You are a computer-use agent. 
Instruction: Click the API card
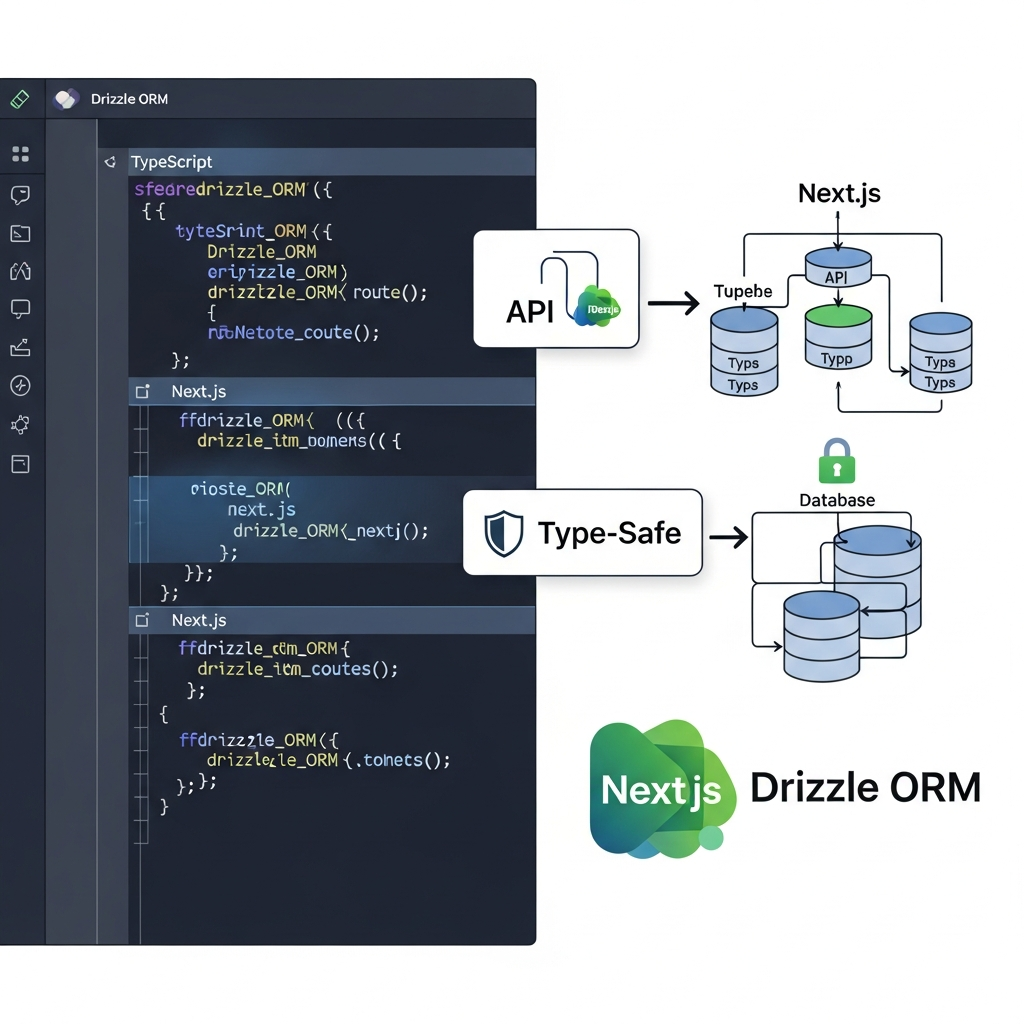(556, 289)
